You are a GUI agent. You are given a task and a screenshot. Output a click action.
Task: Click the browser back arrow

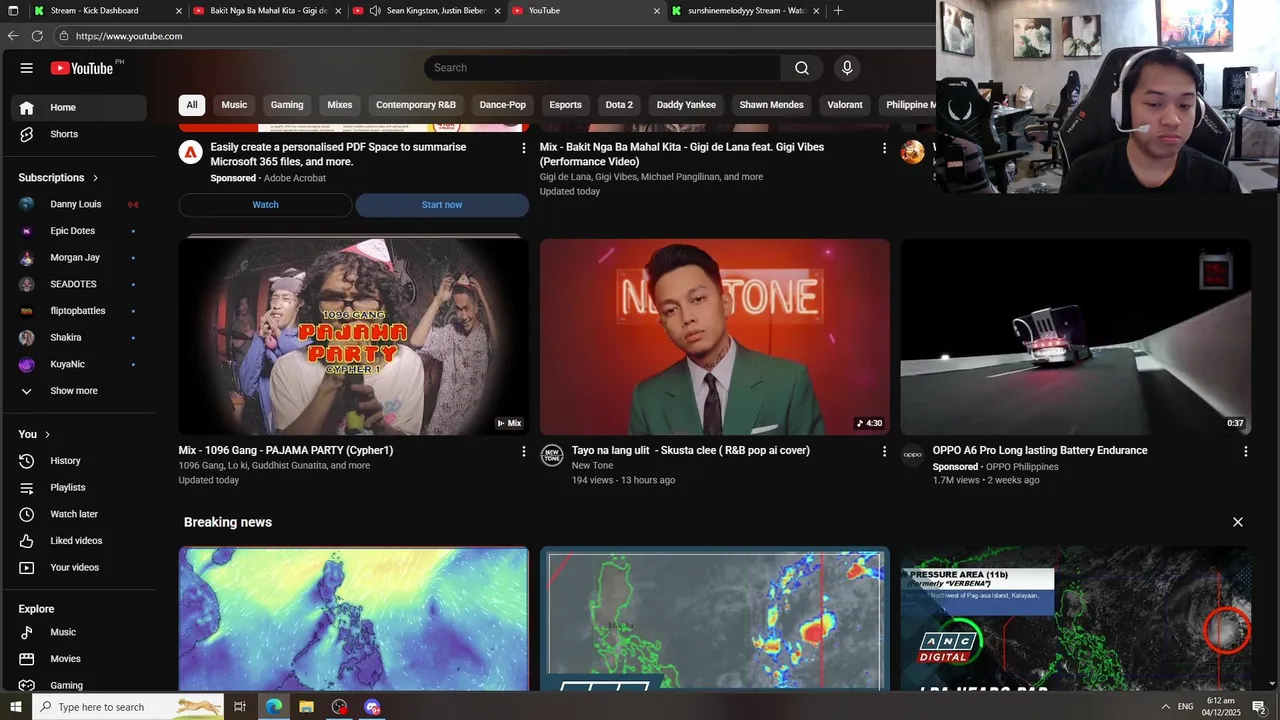coord(13,36)
